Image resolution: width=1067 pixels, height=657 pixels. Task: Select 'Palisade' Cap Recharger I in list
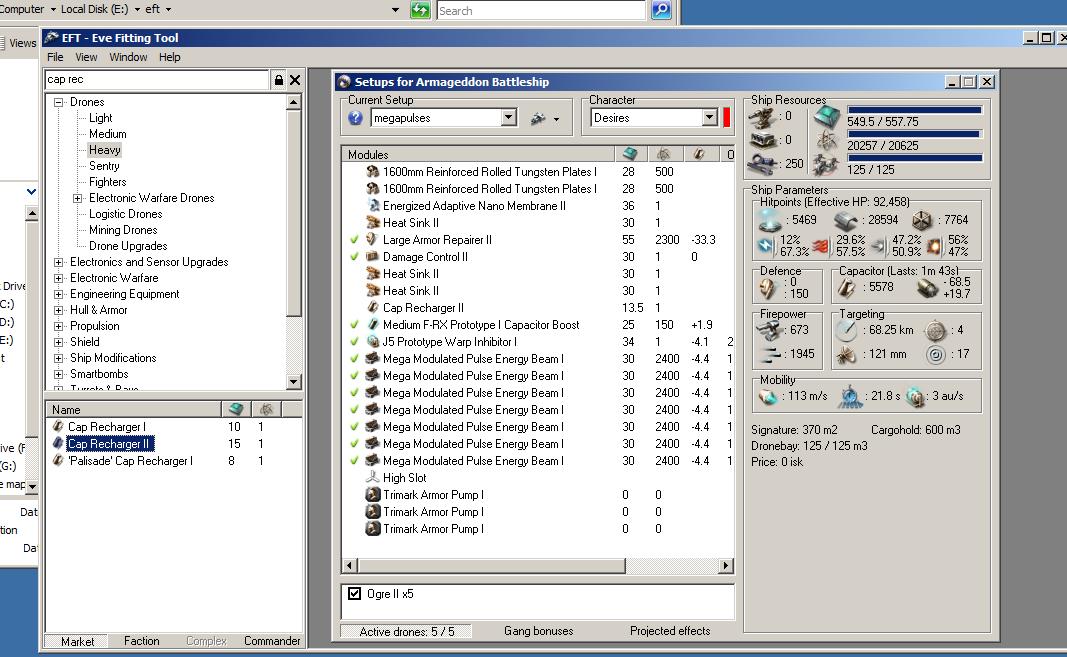pyautogui.click(x=130, y=461)
